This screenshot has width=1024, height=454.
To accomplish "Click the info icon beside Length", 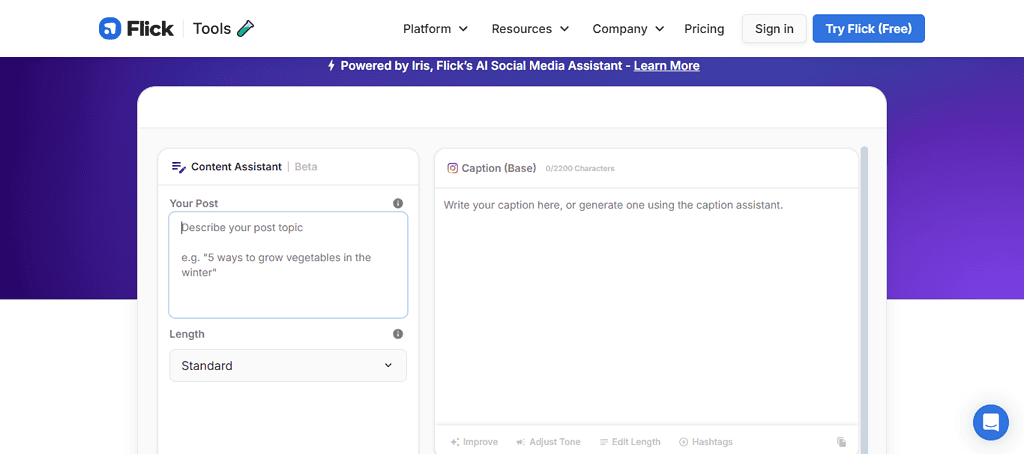I will 398,334.
